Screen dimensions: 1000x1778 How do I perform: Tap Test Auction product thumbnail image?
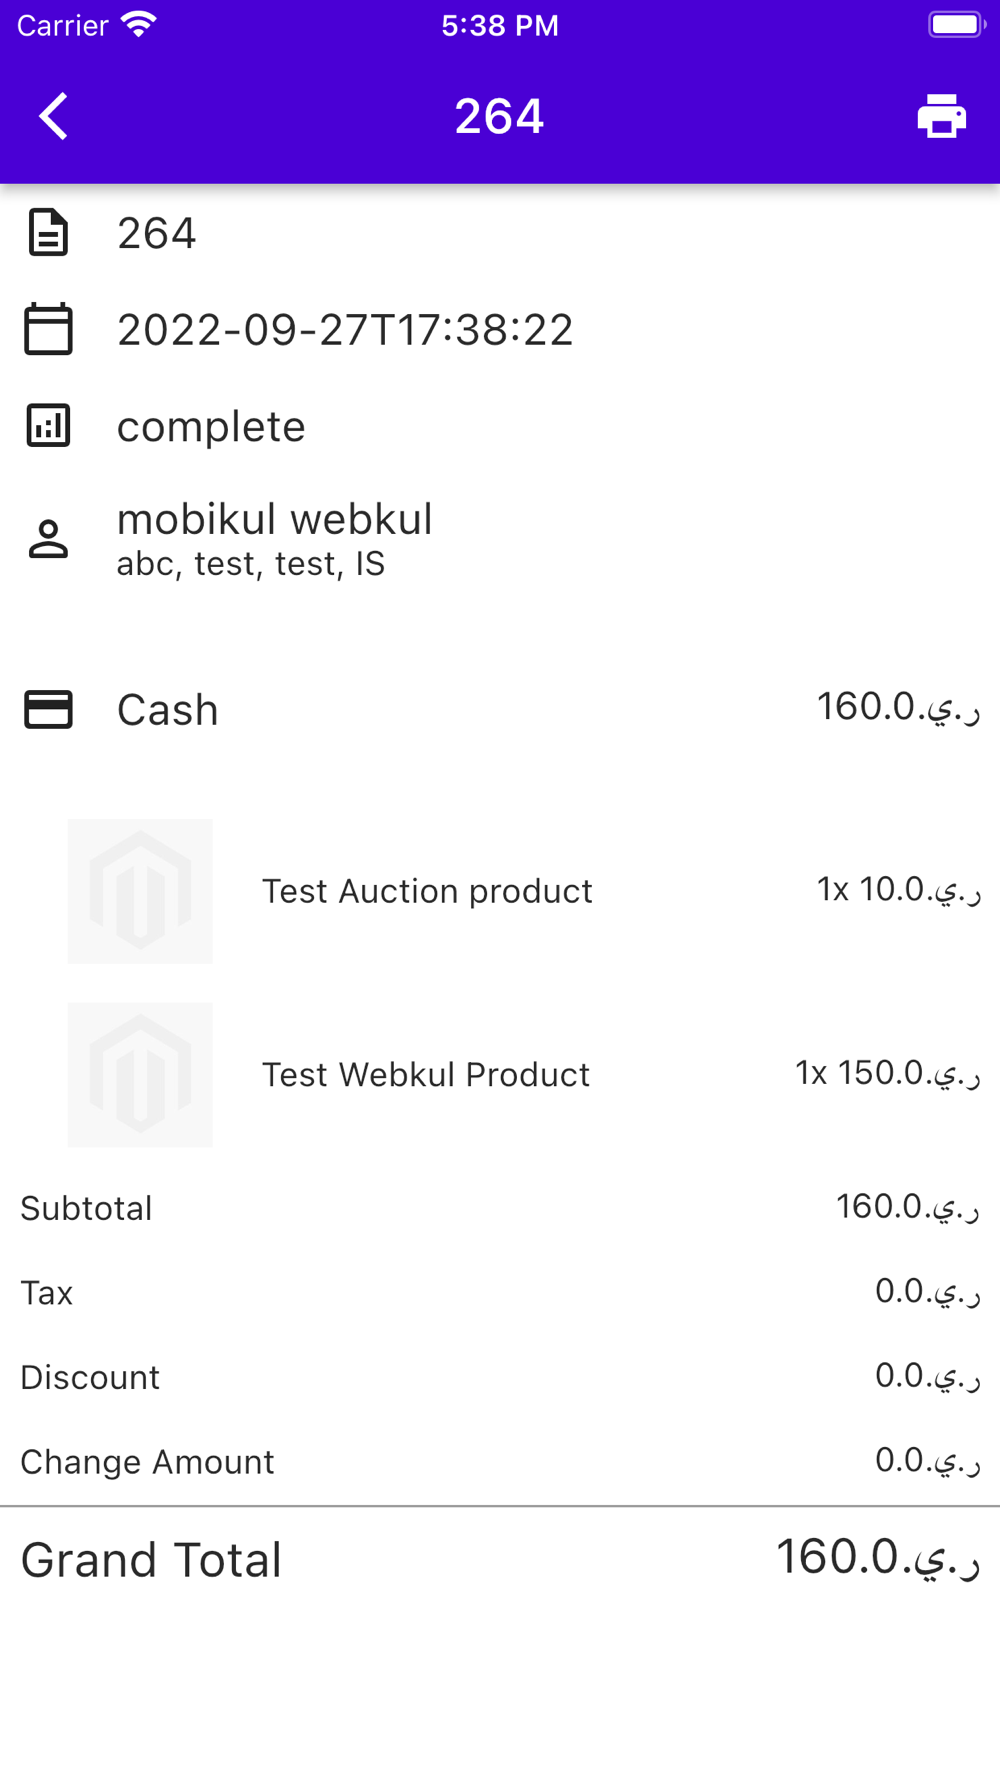coord(140,891)
